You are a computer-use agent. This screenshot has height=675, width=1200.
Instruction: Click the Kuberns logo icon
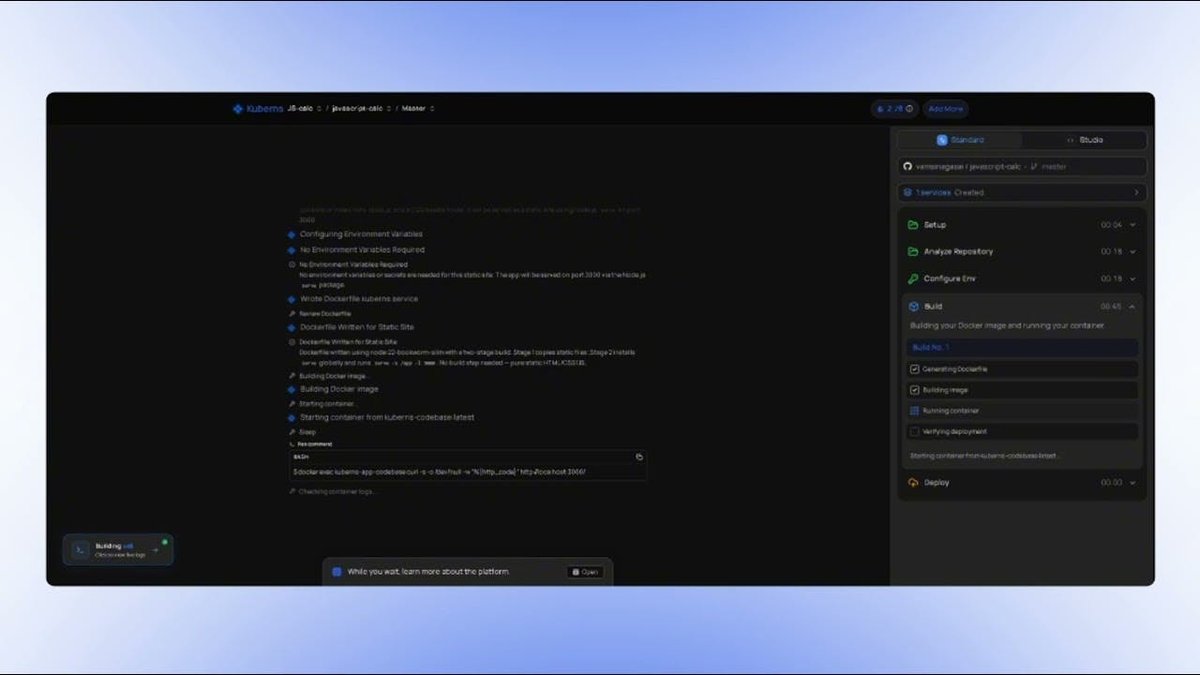click(237, 109)
